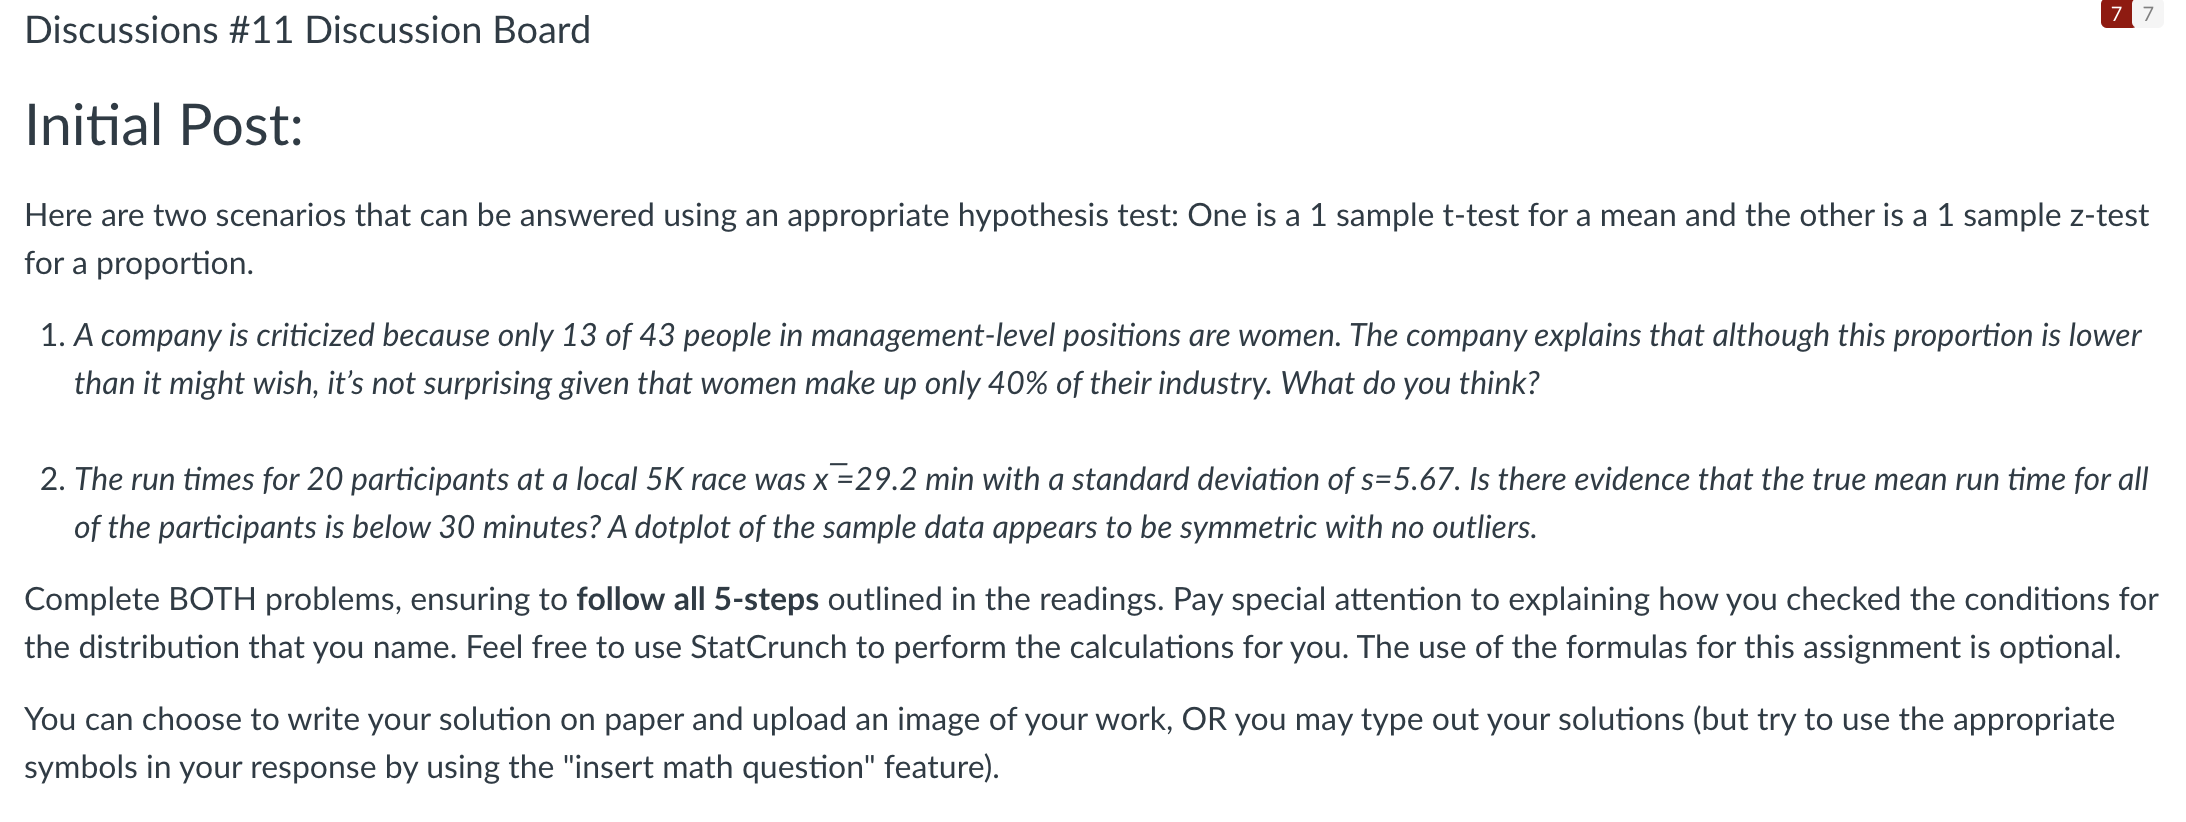
Task: Click the Discussions #11 Discussion Board title
Action: pyautogui.click(x=307, y=30)
